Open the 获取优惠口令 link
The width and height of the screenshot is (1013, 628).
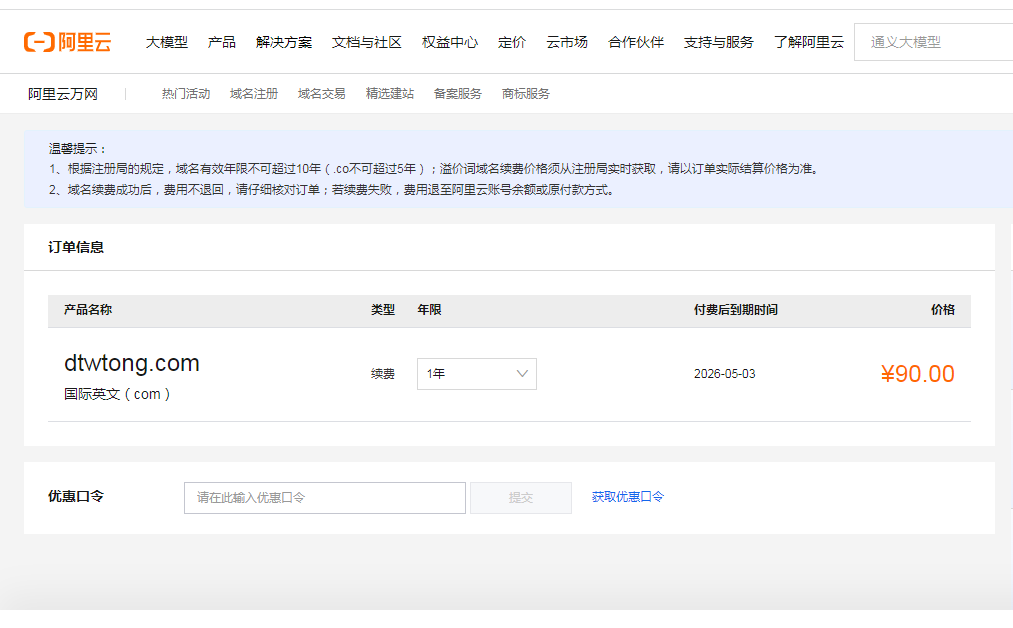coord(627,497)
